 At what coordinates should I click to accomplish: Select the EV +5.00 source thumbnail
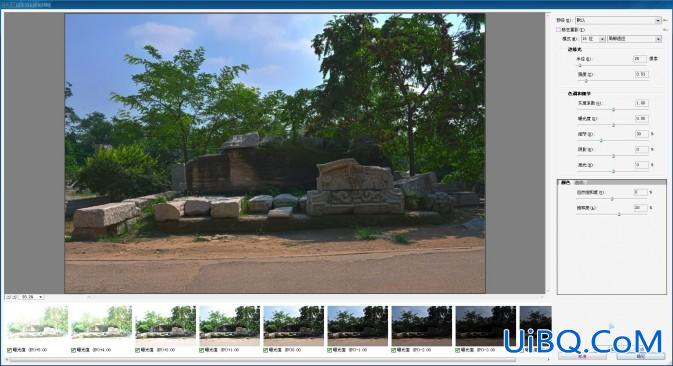coord(37,326)
